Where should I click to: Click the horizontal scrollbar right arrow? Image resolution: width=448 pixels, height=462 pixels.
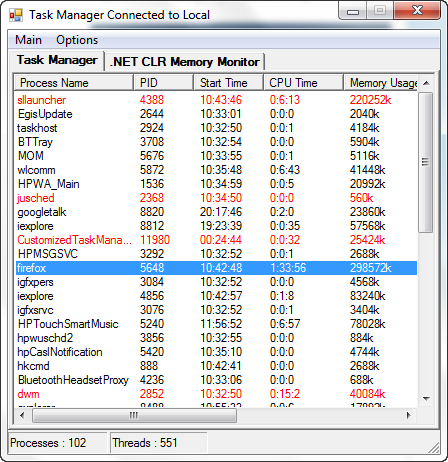click(409, 415)
